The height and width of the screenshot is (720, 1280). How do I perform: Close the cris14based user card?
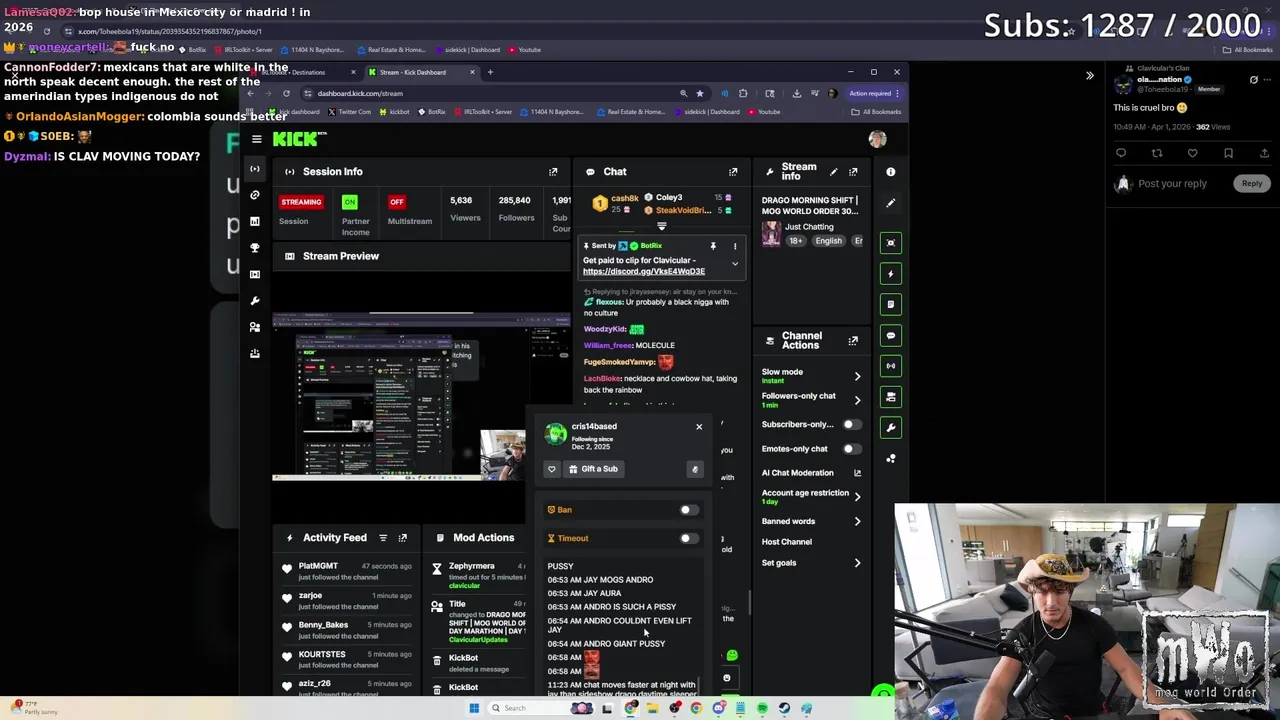[x=699, y=427]
